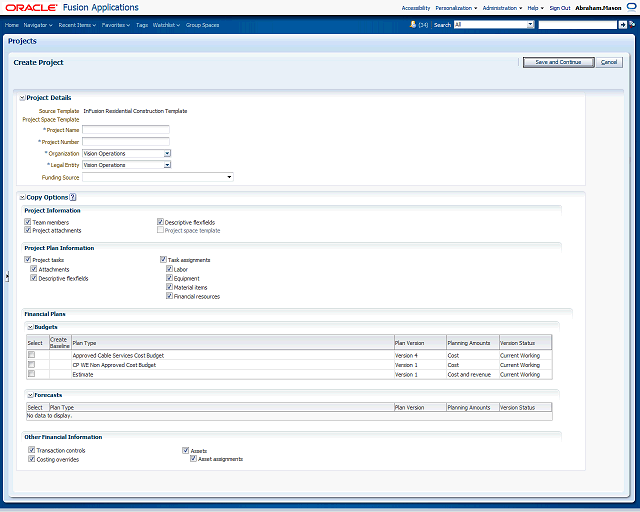Open the Organization dropdown
Image resolution: width=640 pixels, height=512 pixels.
(167, 154)
